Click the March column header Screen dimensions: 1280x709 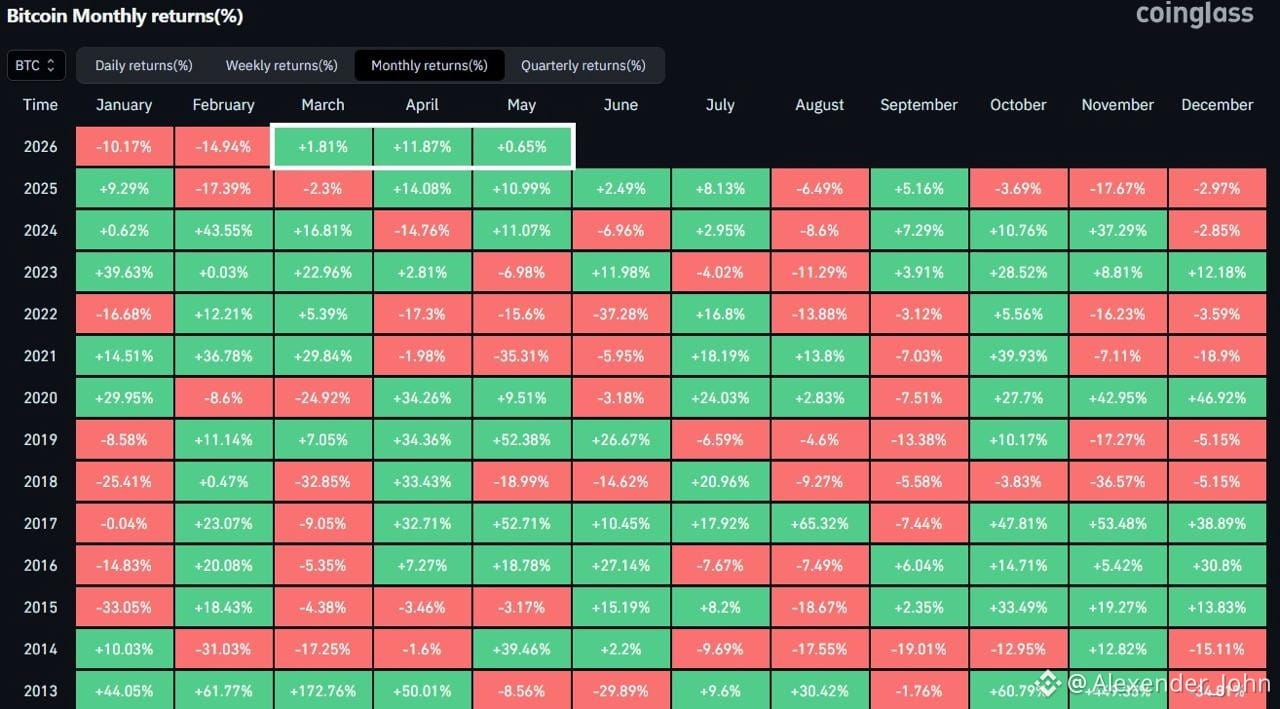(x=323, y=105)
